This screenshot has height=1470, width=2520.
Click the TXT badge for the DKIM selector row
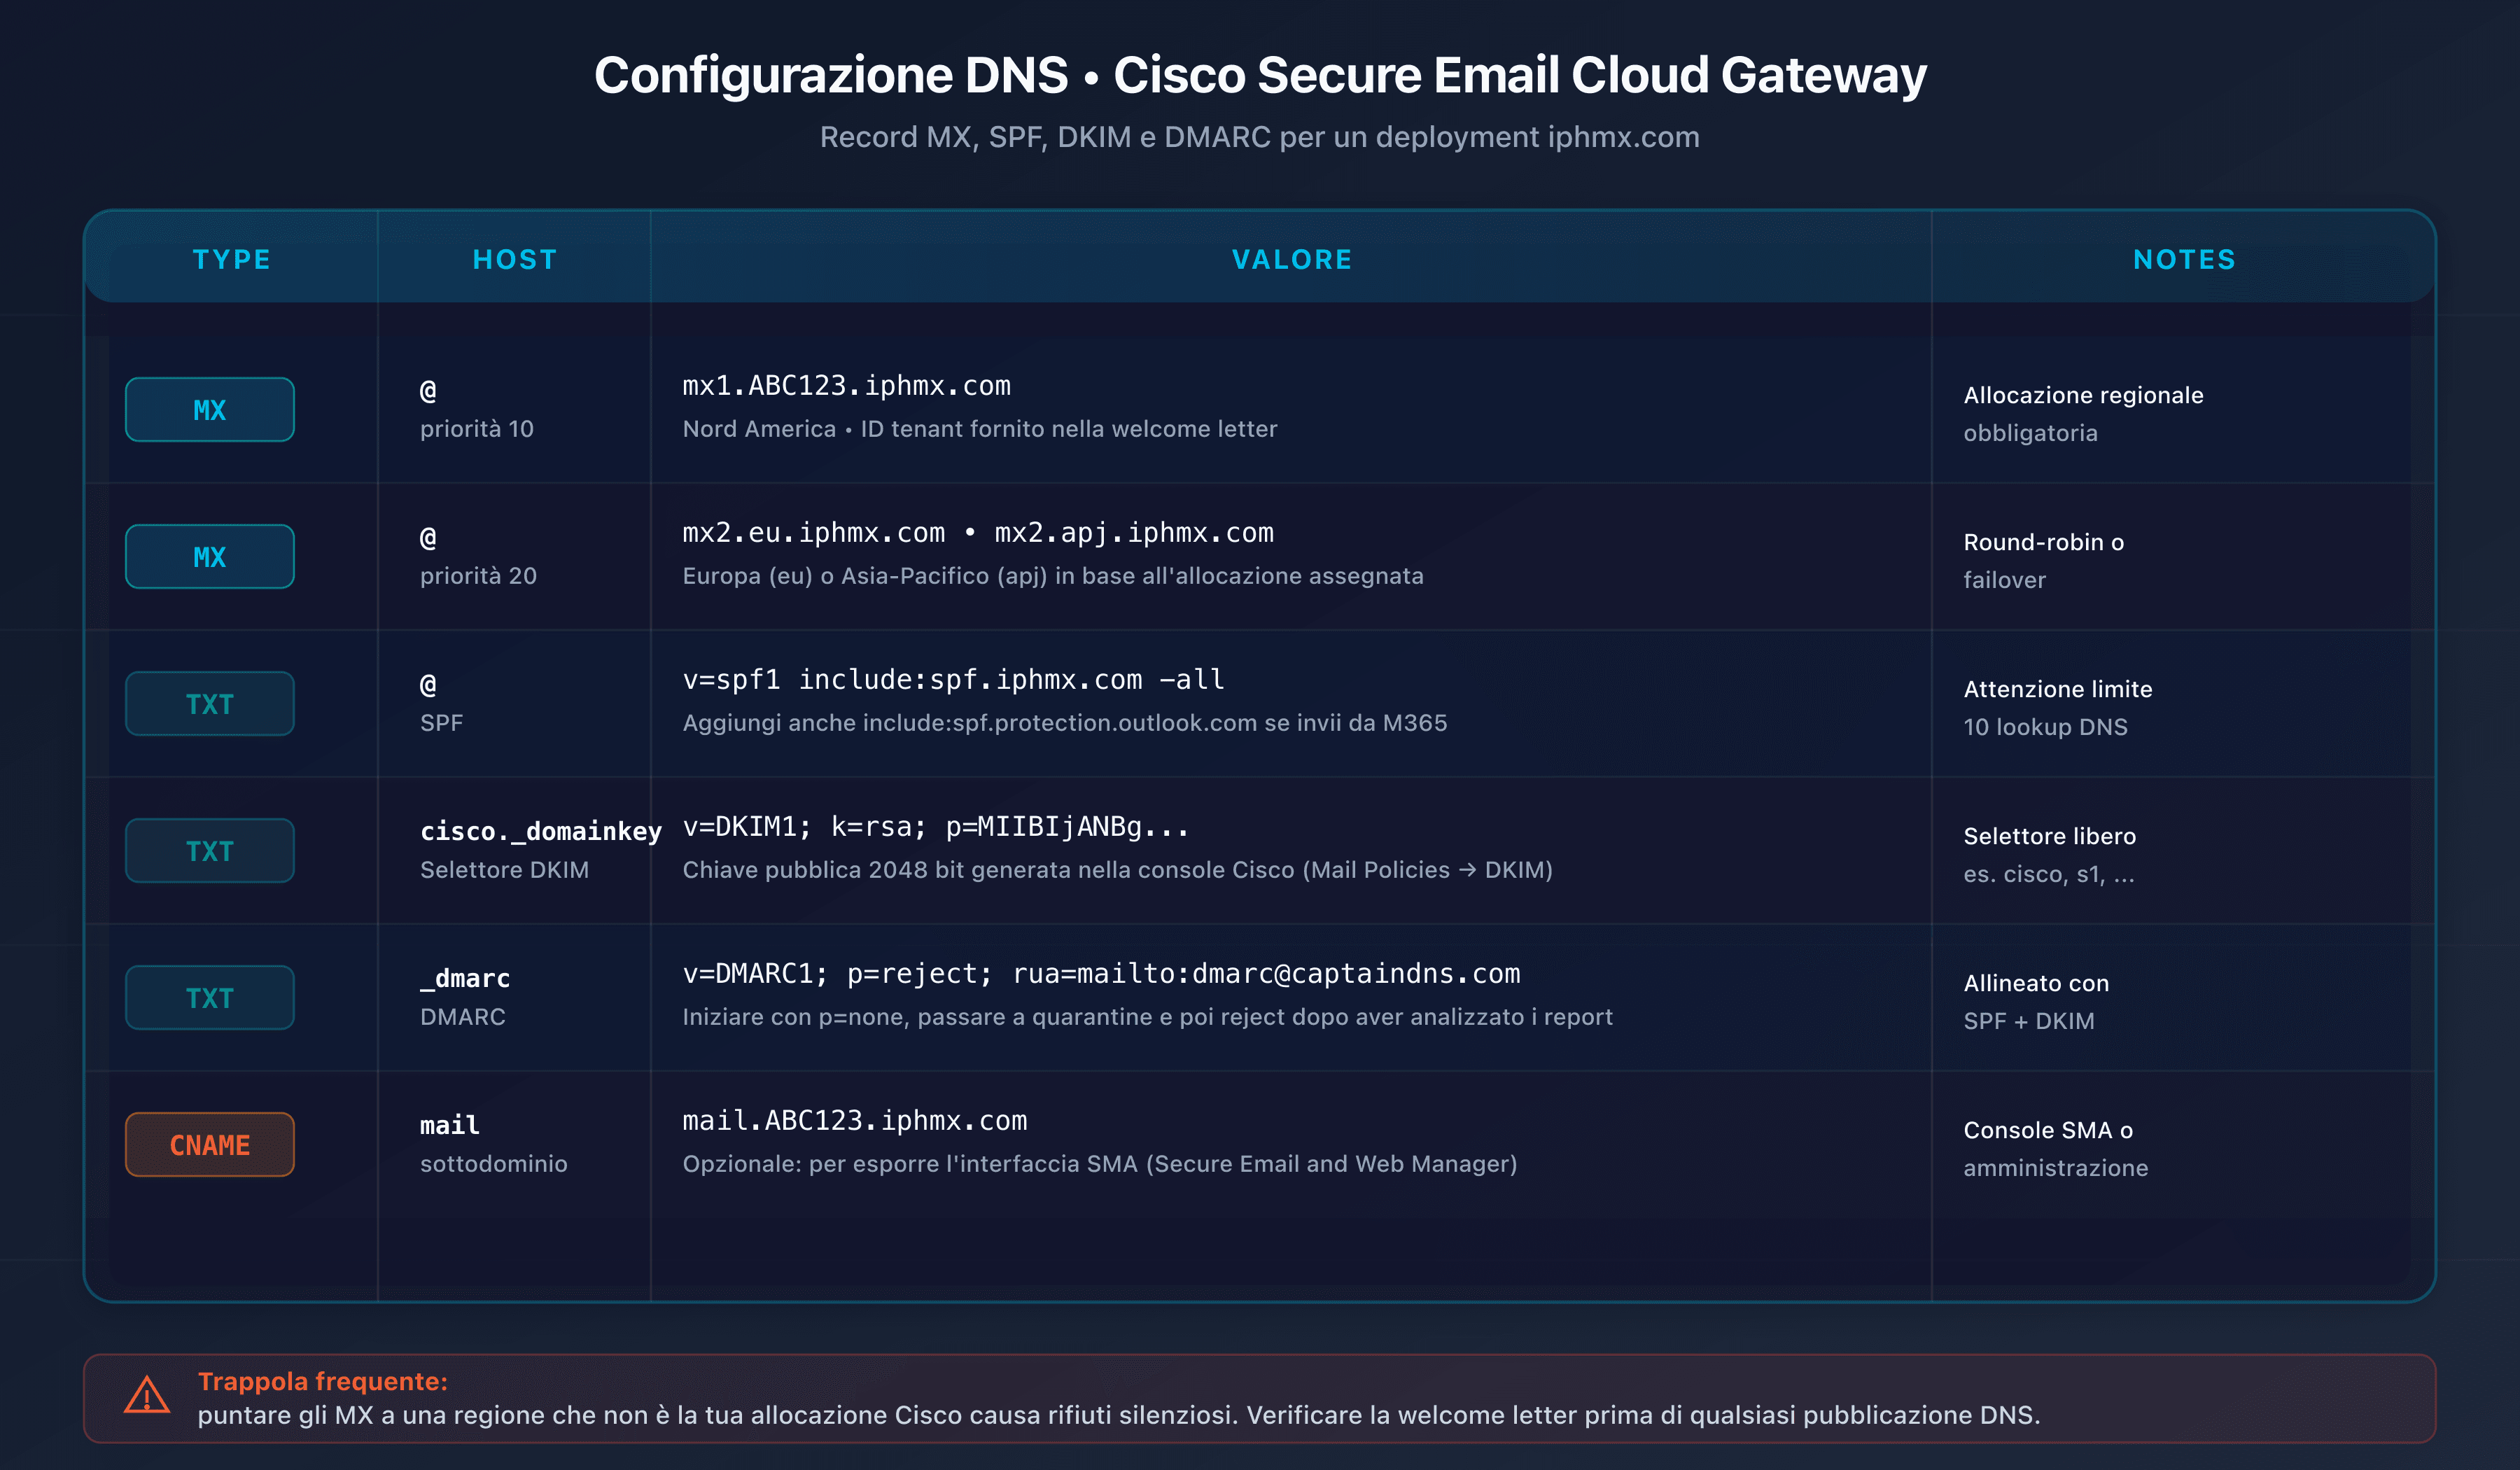point(209,850)
